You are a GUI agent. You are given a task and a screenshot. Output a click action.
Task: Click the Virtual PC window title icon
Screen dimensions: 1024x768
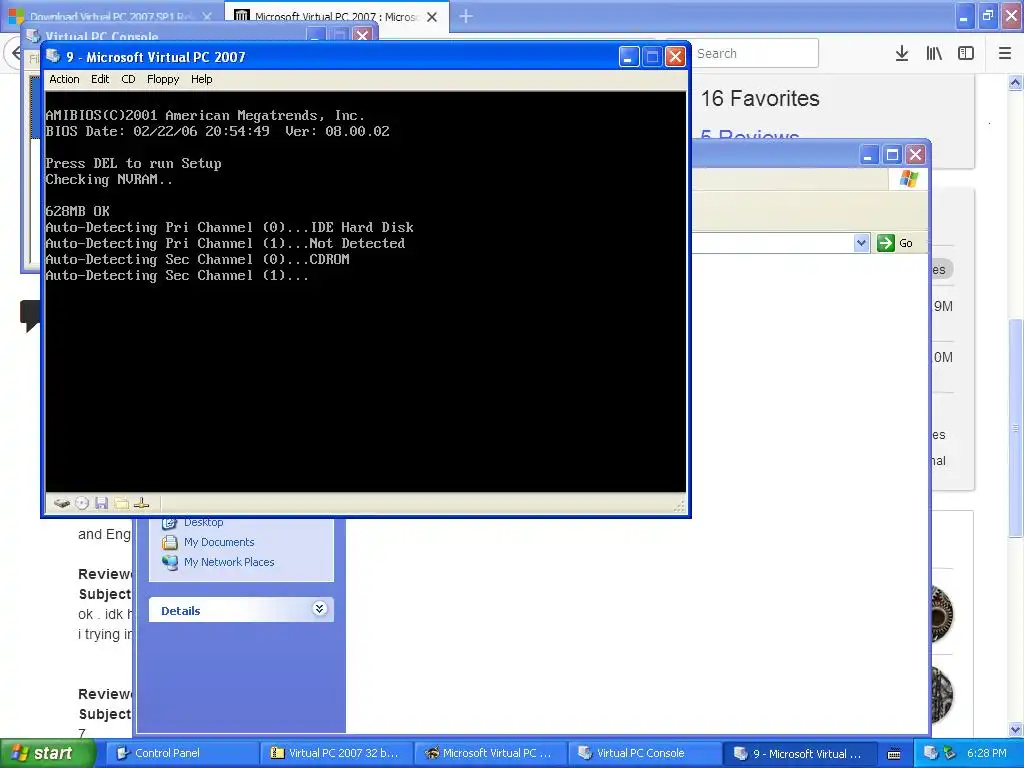tap(54, 57)
